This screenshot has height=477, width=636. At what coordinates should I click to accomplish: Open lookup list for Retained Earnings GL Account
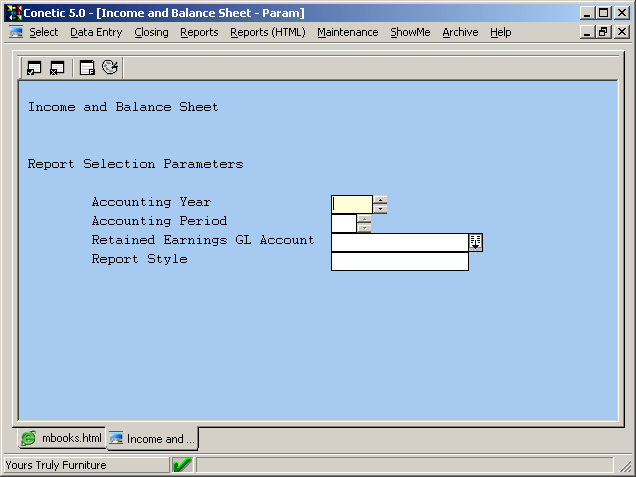475,242
